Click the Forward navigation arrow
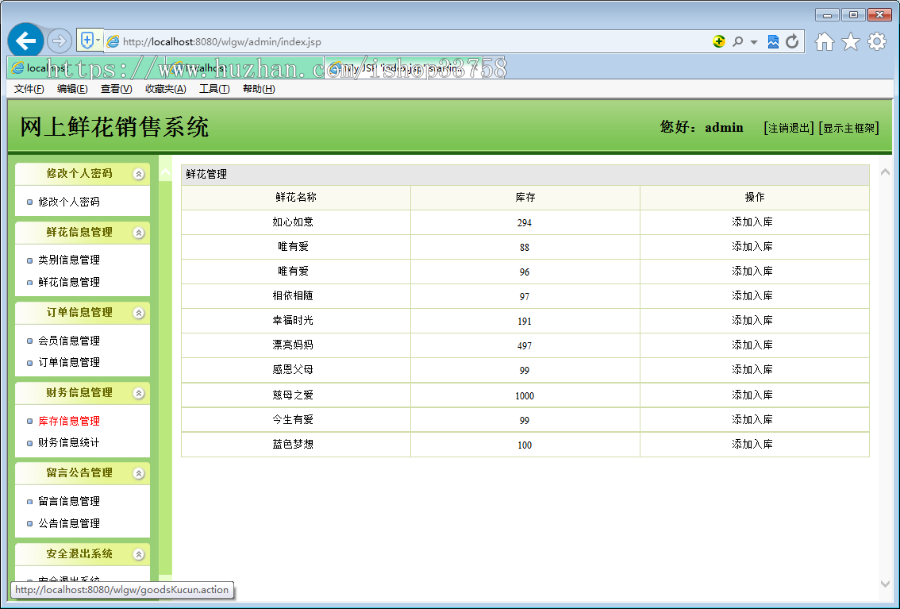This screenshot has width=900, height=609. [58, 40]
